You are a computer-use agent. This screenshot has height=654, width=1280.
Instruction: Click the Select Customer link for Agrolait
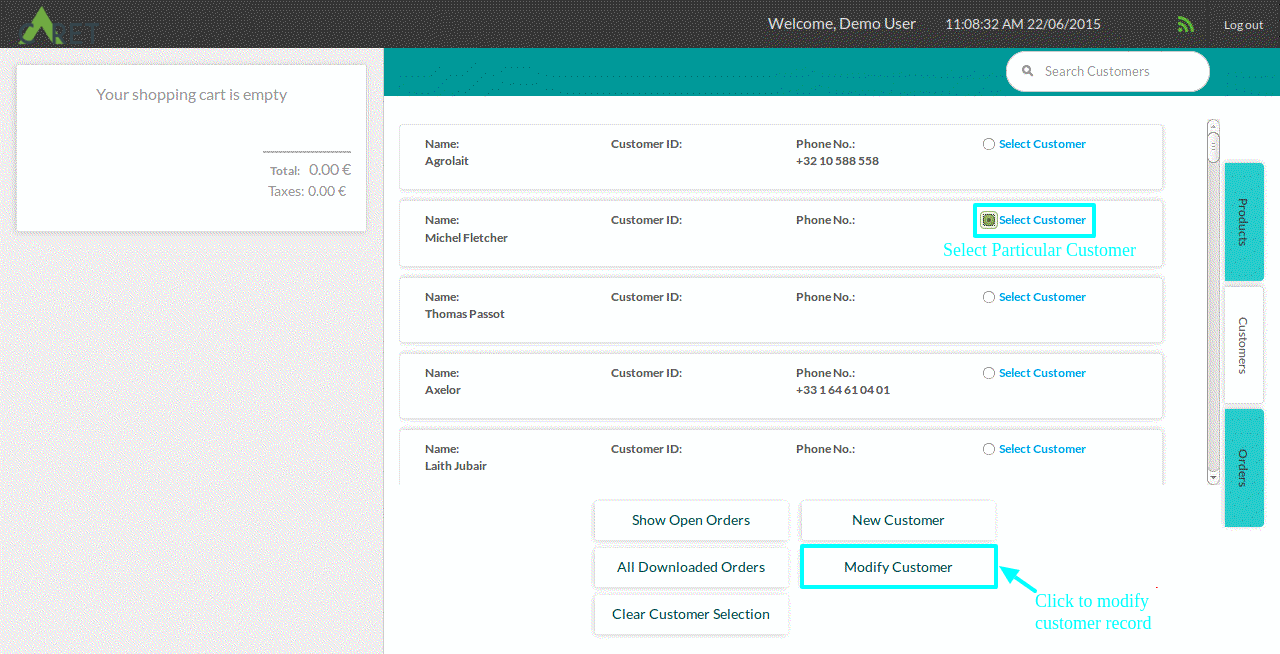(x=1042, y=143)
